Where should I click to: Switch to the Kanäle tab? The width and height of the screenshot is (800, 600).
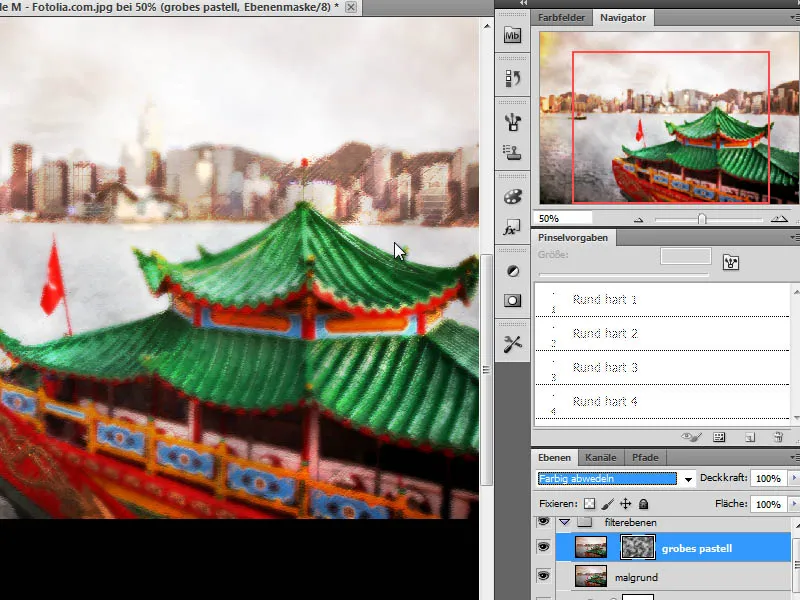click(600, 458)
